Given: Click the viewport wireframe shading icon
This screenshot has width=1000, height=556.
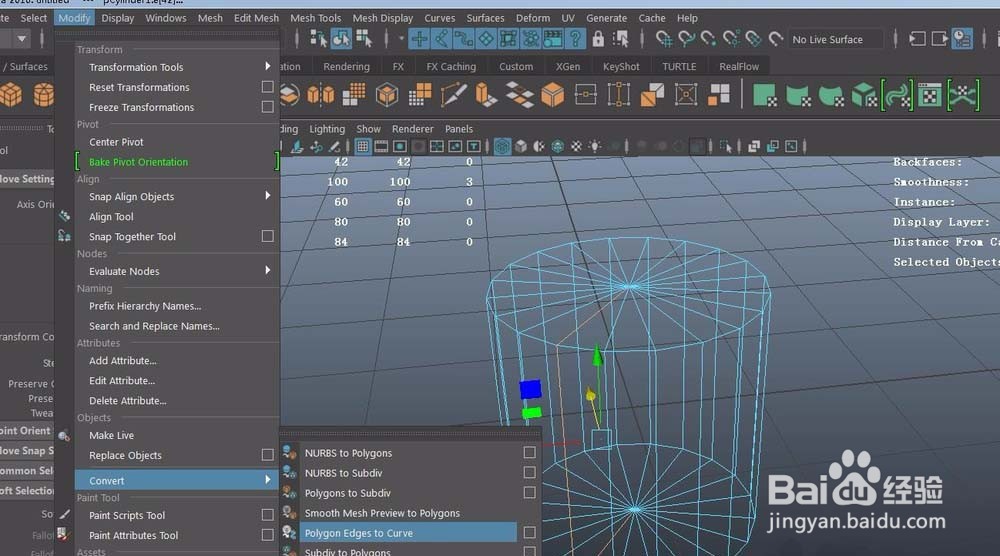Looking at the screenshot, I should pos(502,147).
